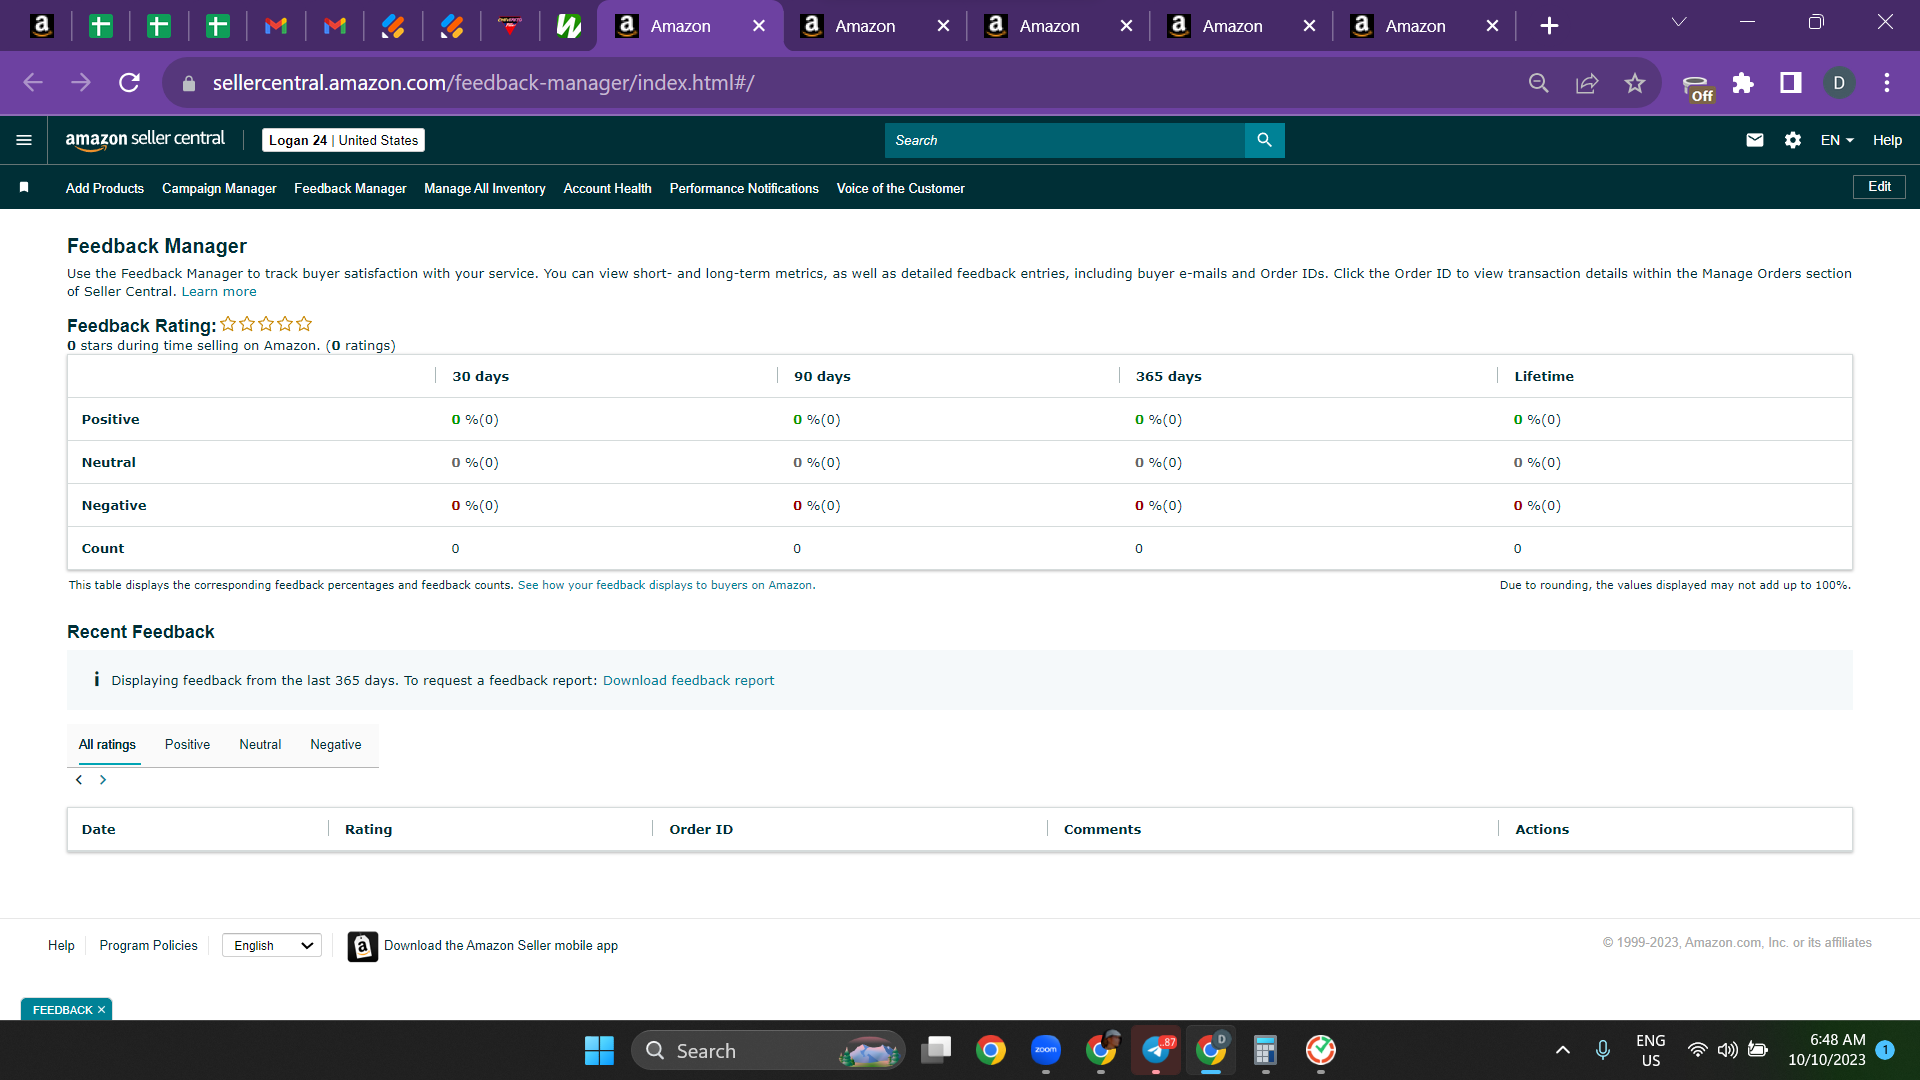Click the share page icon
This screenshot has height=1080, width=1920.
pos(1587,83)
